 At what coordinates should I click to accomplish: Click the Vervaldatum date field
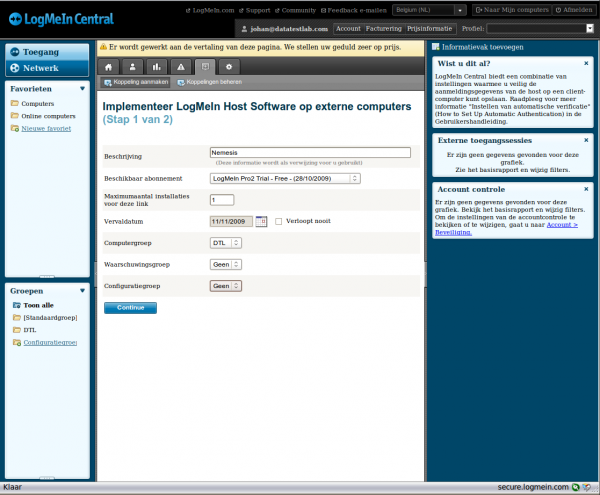coord(231,221)
